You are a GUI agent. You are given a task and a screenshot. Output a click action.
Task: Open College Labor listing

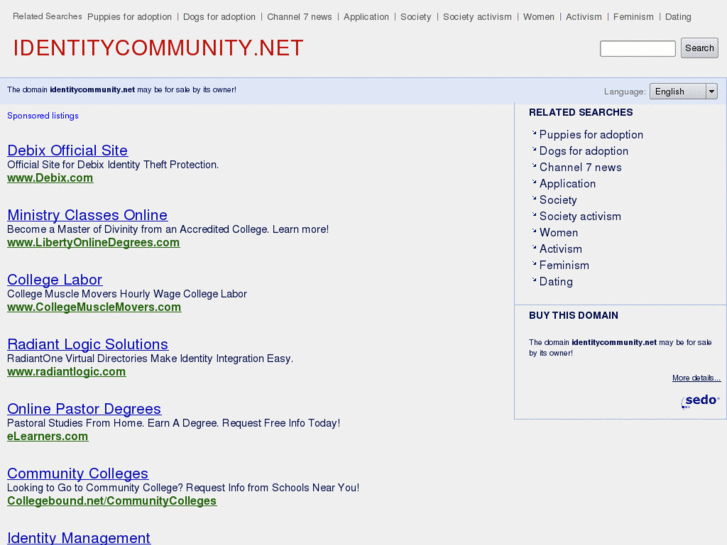tap(55, 280)
